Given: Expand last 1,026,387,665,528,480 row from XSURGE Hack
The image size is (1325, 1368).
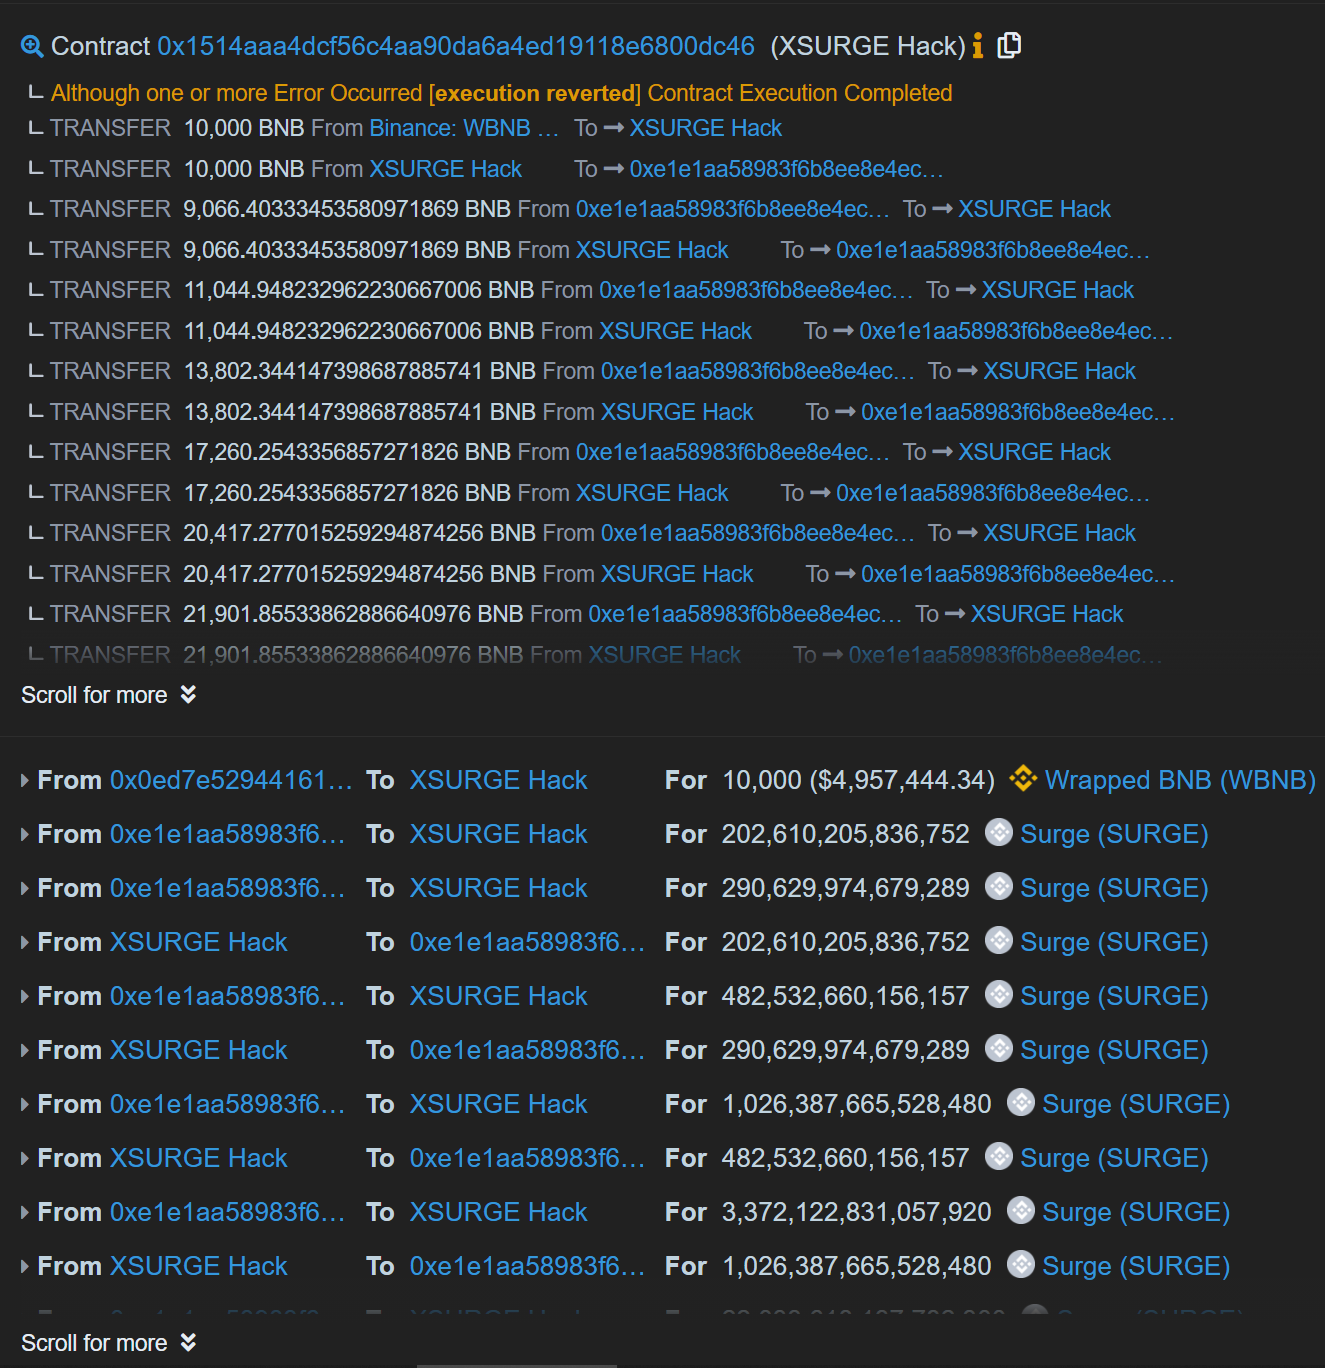Looking at the screenshot, I should tap(24, 1266).
